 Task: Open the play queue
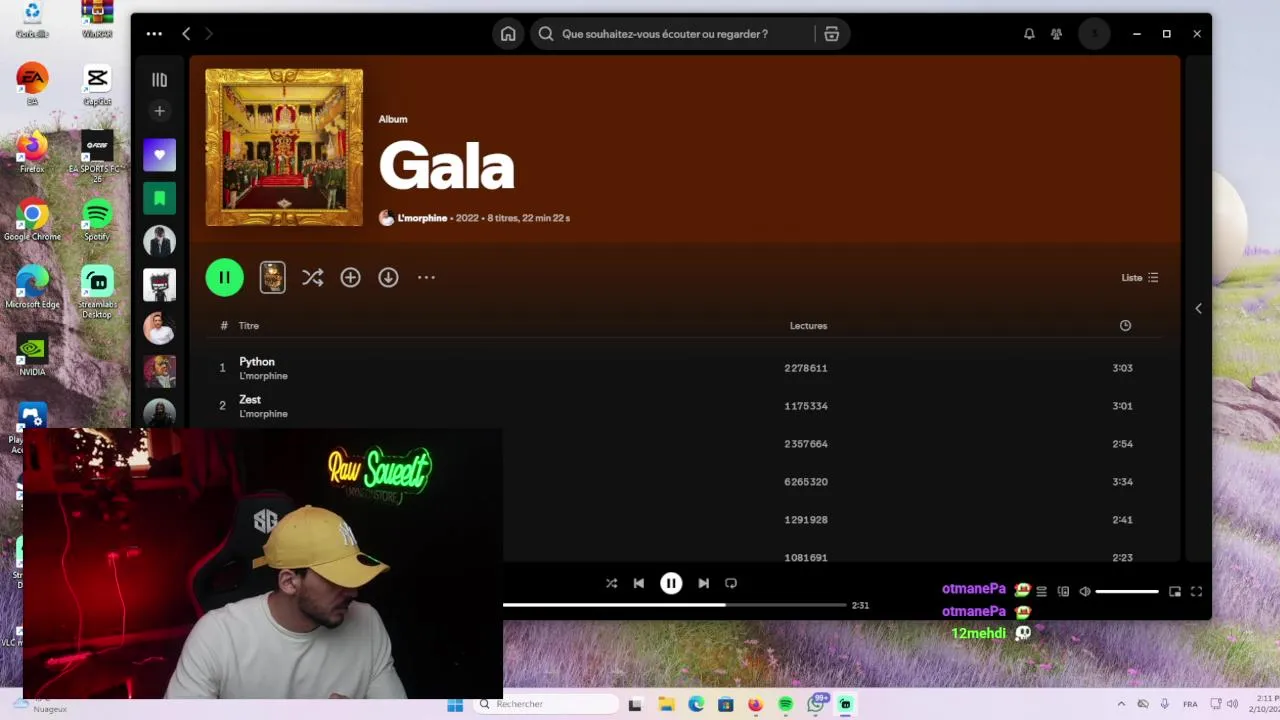(x=1041, y=591)
